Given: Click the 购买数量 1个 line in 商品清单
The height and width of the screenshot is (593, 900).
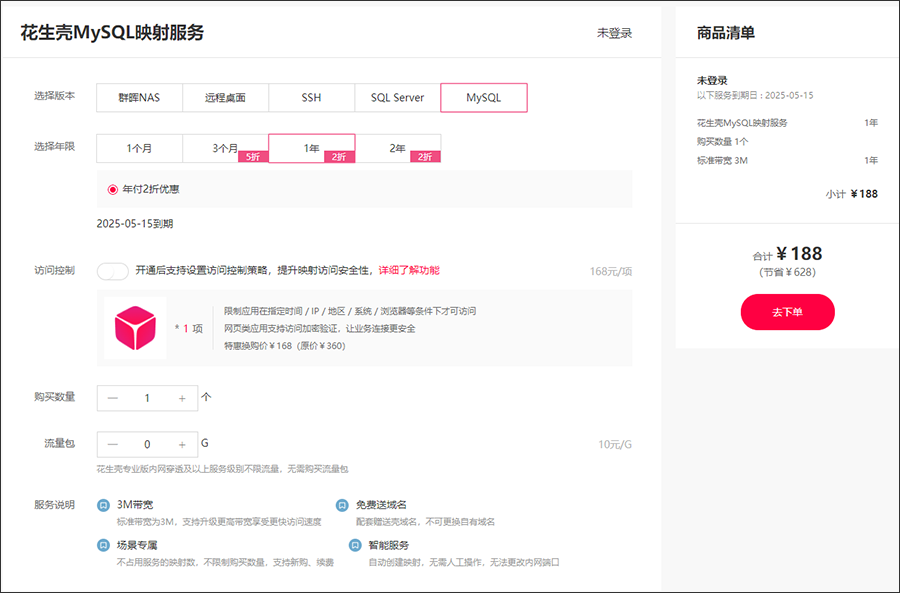Looking at the screenshot, I should tap(723, 142).
